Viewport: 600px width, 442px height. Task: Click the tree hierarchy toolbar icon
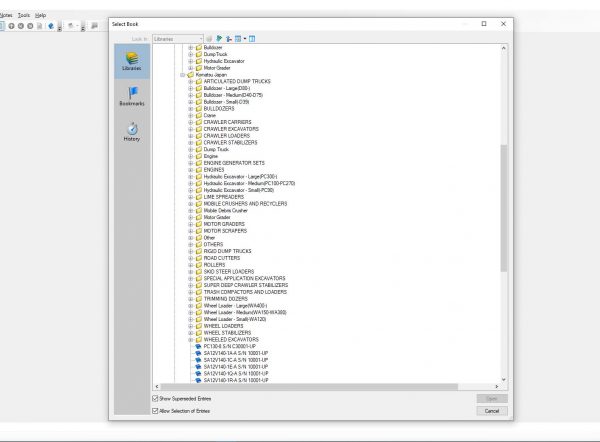(229, 39)
